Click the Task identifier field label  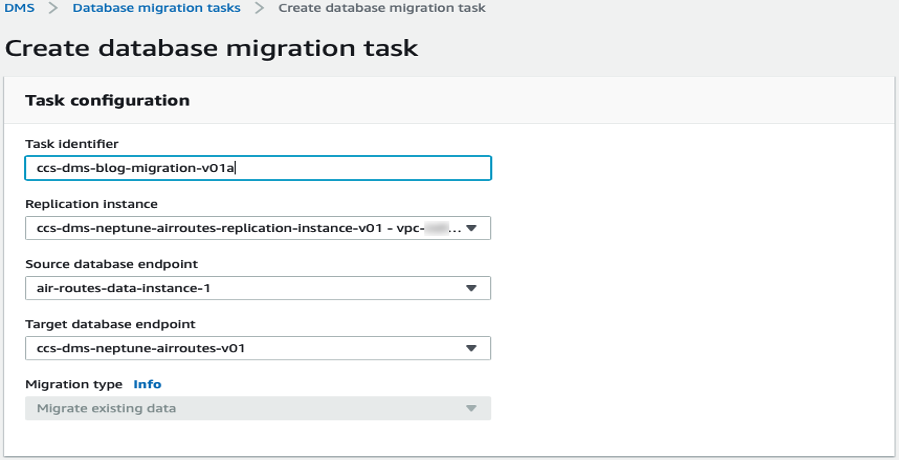click(72, 144)
